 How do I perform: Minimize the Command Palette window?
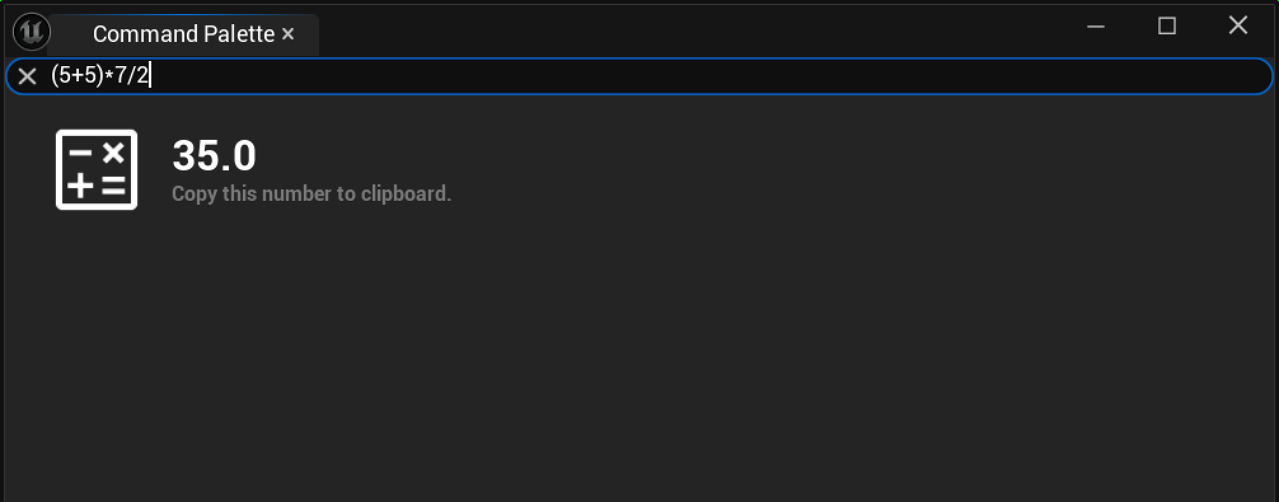[x=1096, y=27]
